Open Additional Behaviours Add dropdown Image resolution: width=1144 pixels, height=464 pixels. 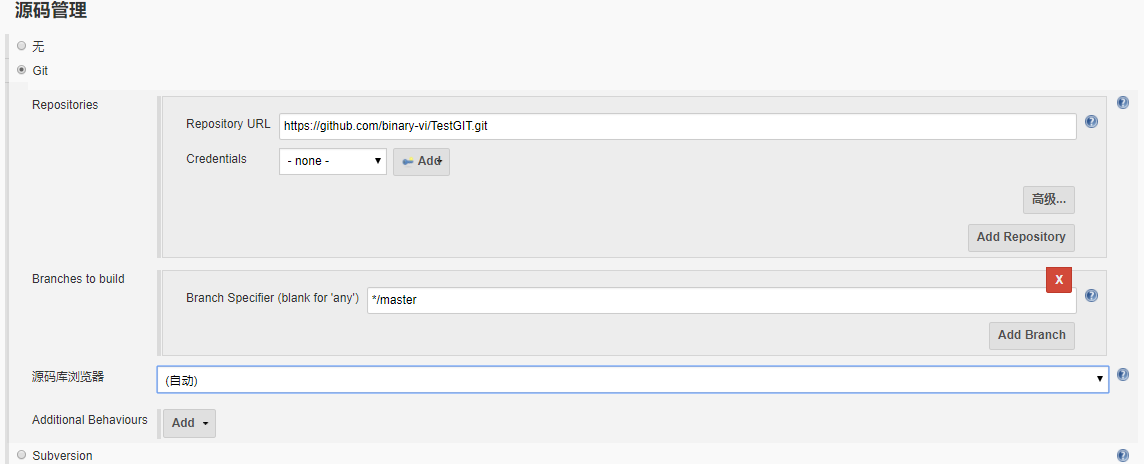[x=189, y=423]
